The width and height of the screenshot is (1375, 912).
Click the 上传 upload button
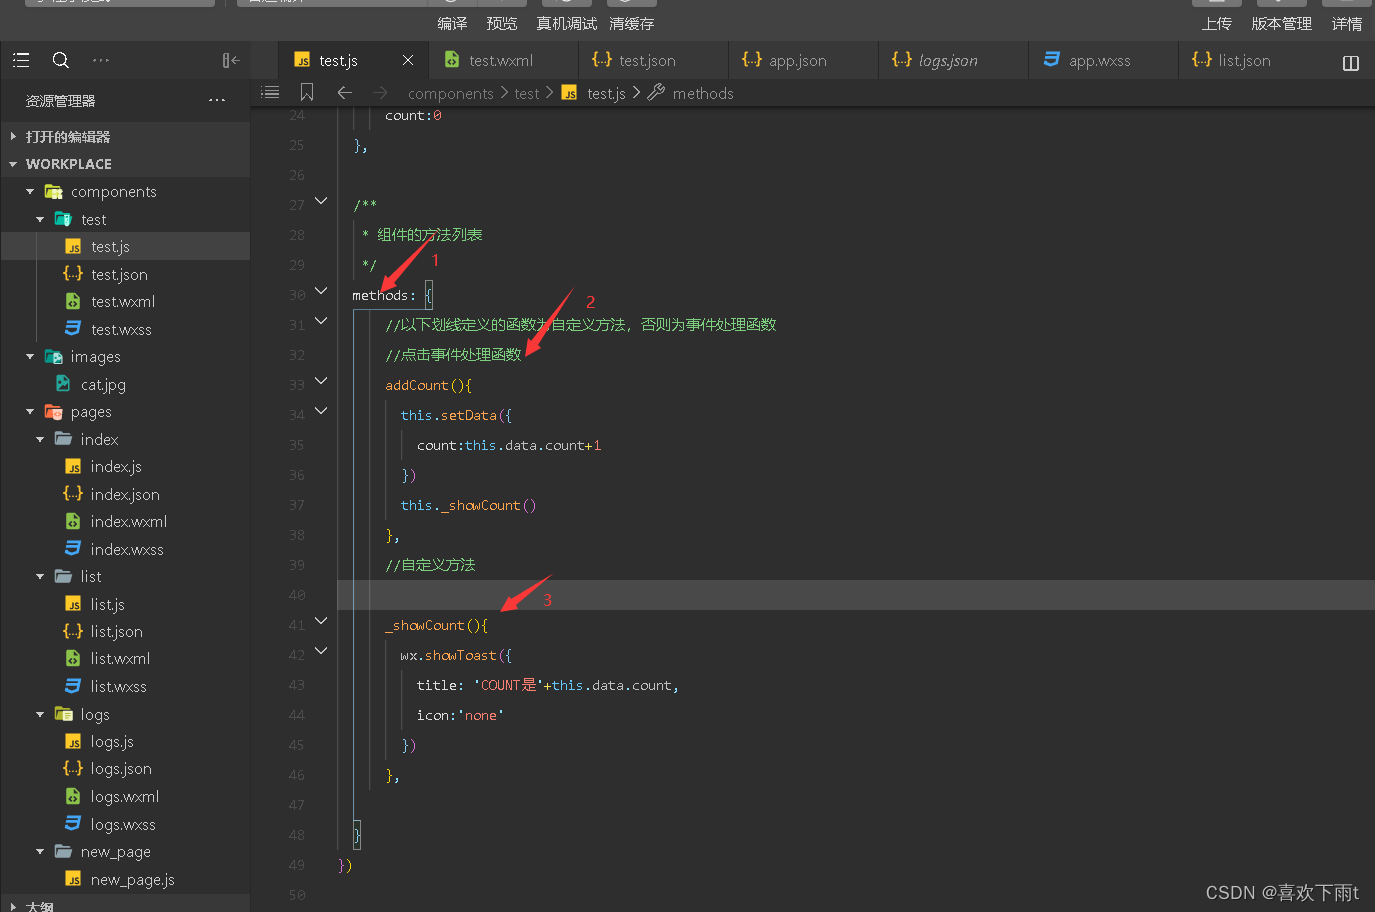click(1217, 23)
